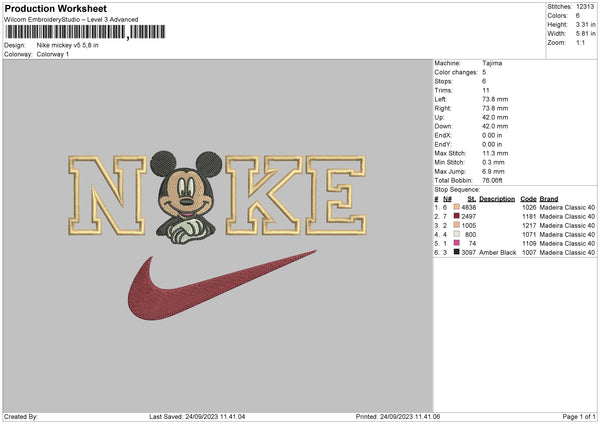Viewport: 600px width, 424px height.
Task: Click the Max Stitch value '11.3 mm'
Action: point(495,153)
